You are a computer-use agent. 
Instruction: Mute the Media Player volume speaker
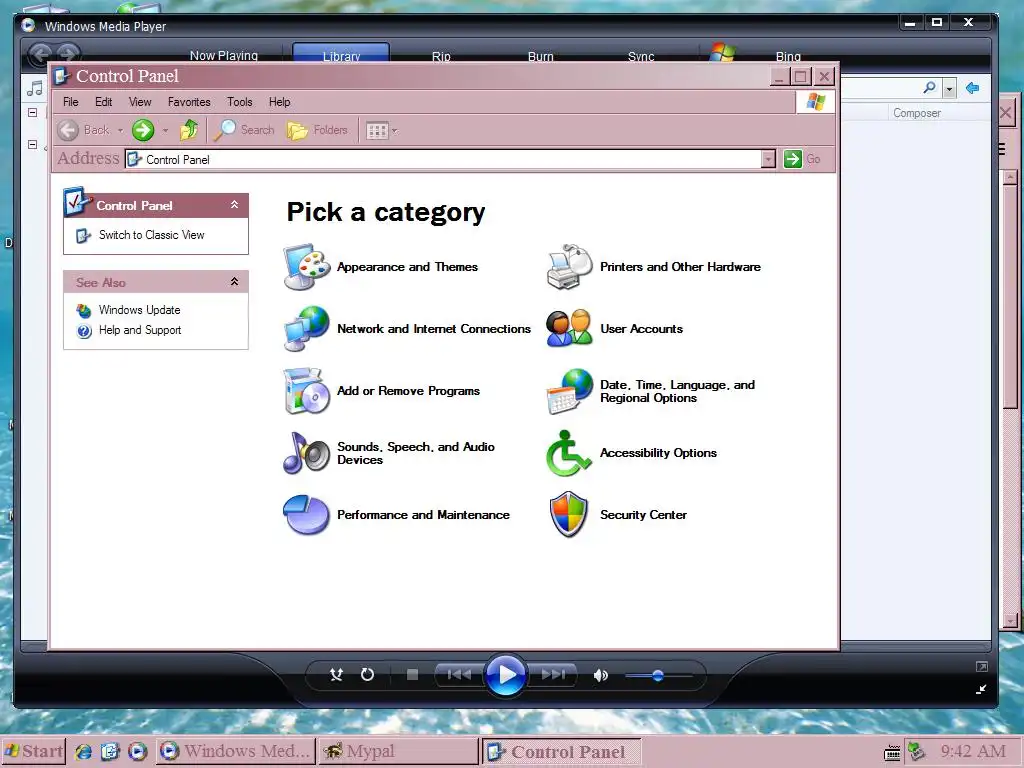coord(600,675)
